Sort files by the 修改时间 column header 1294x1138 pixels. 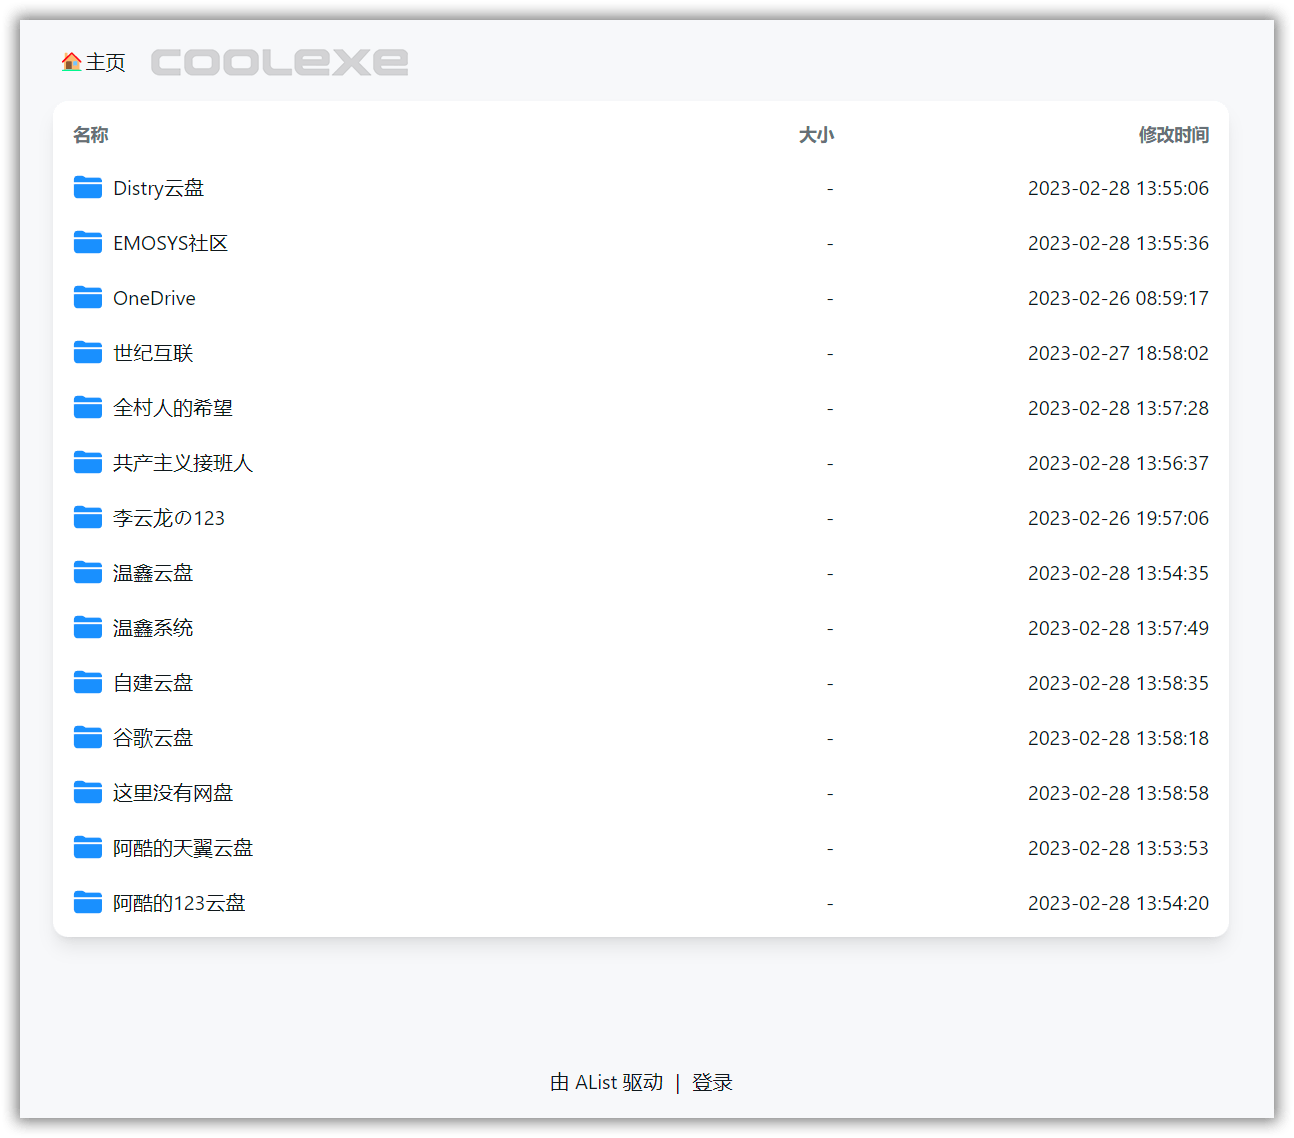pyautogui.click(x=1173, y=134)
